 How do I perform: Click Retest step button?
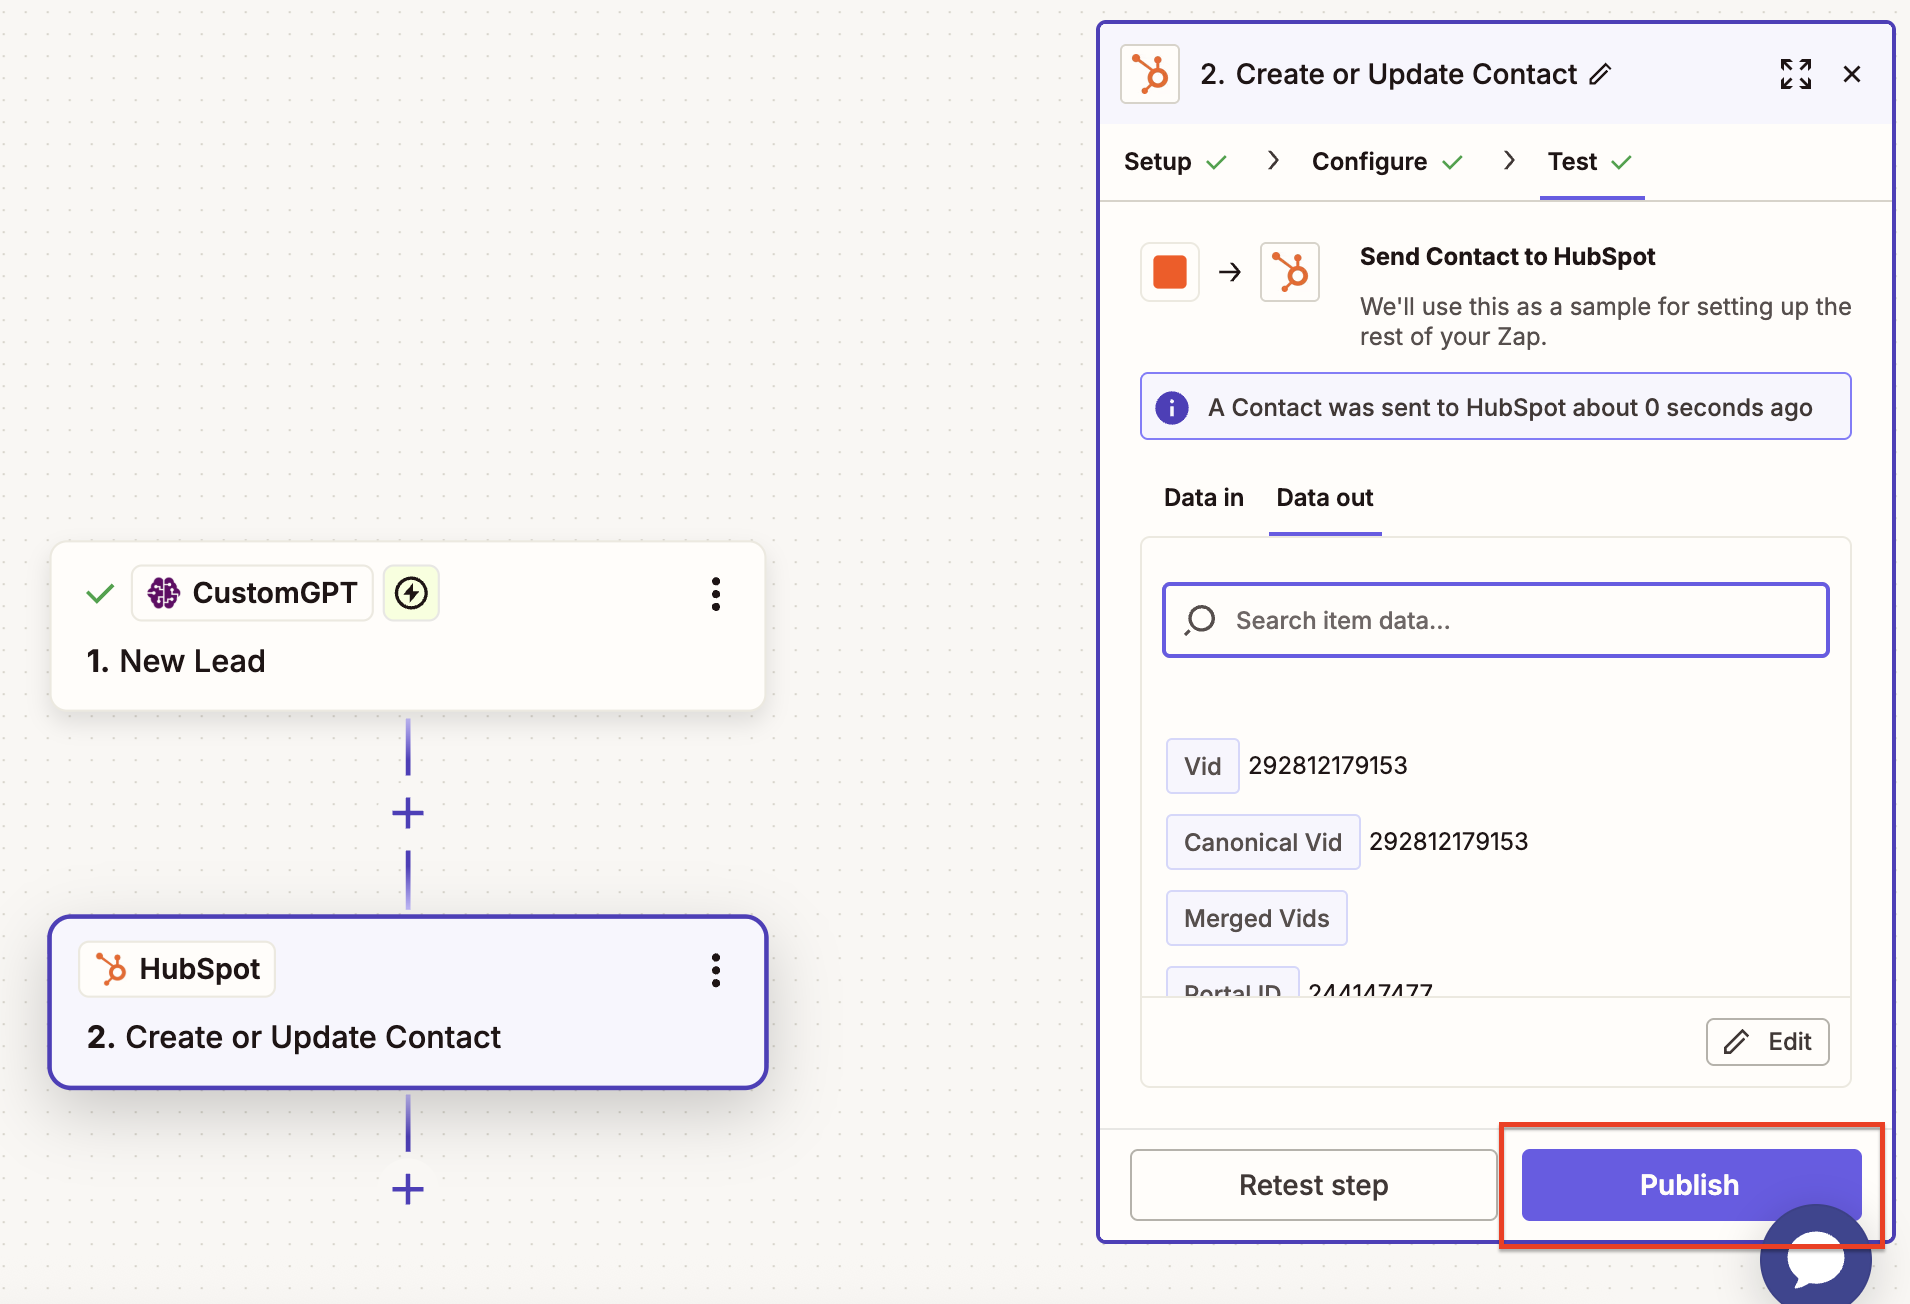[1314, 1185]
